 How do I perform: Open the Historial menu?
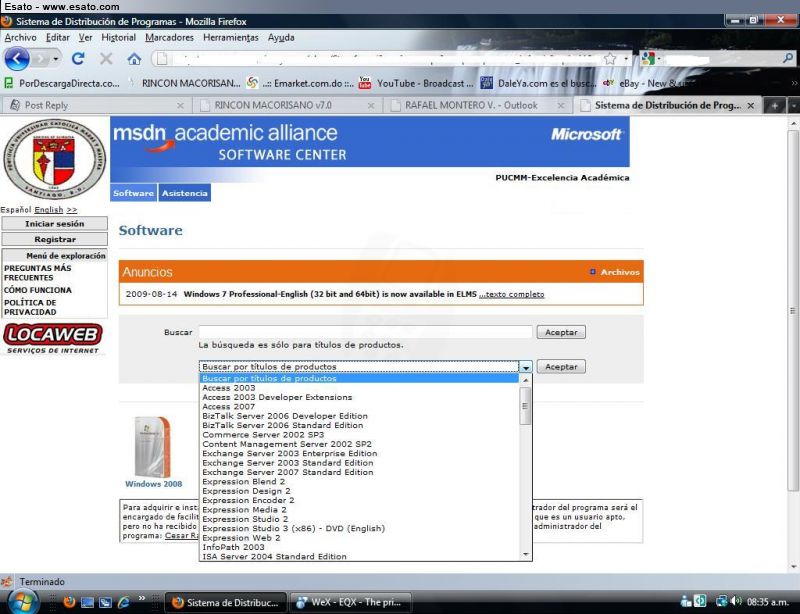coord(118,38)
